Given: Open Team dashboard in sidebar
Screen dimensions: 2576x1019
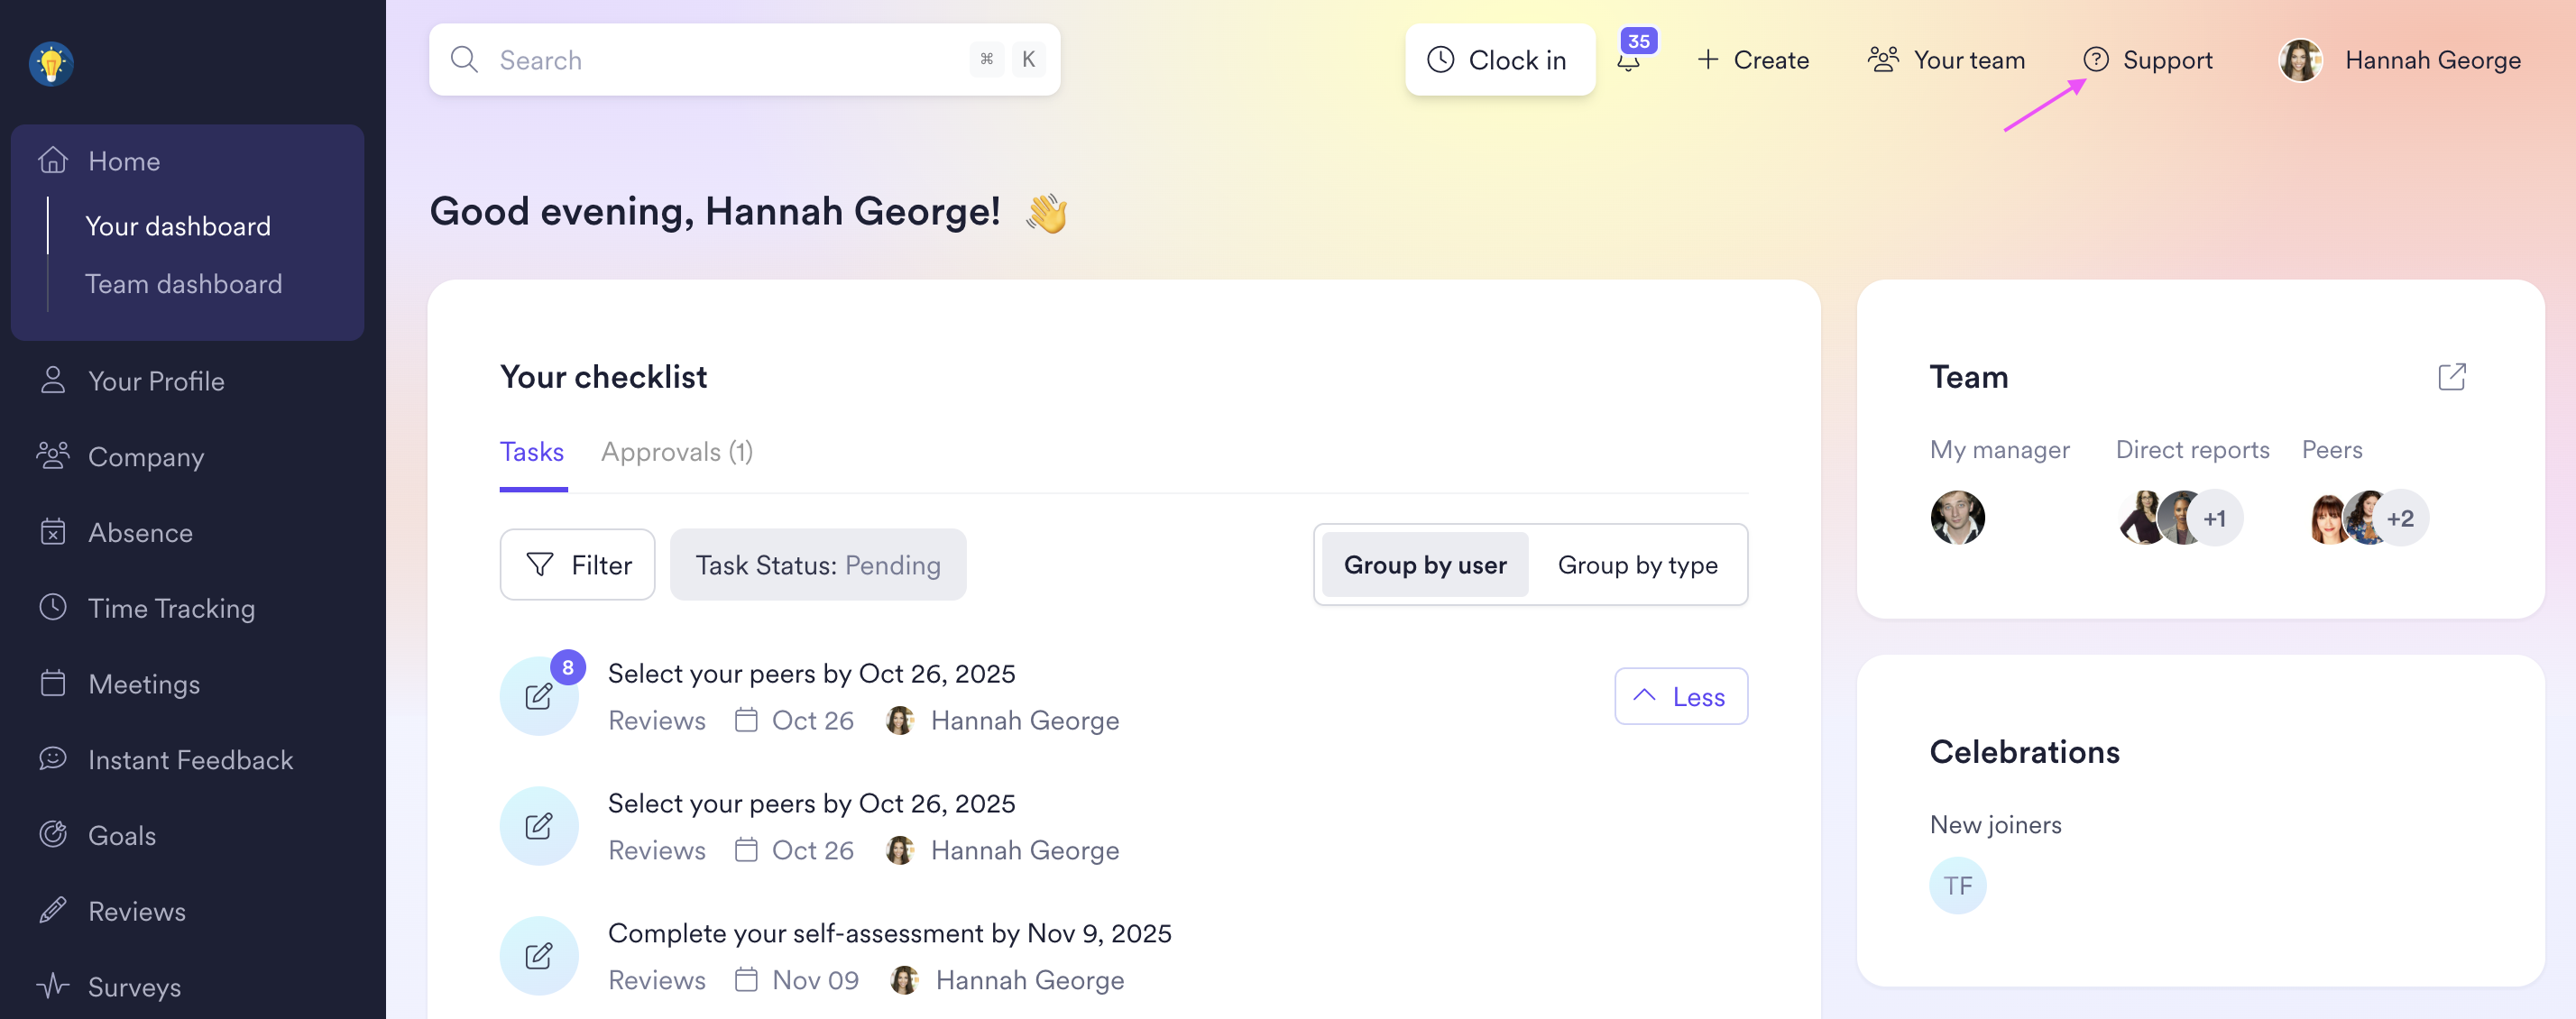Looking at the screenshot, I should tap(183, 284).
